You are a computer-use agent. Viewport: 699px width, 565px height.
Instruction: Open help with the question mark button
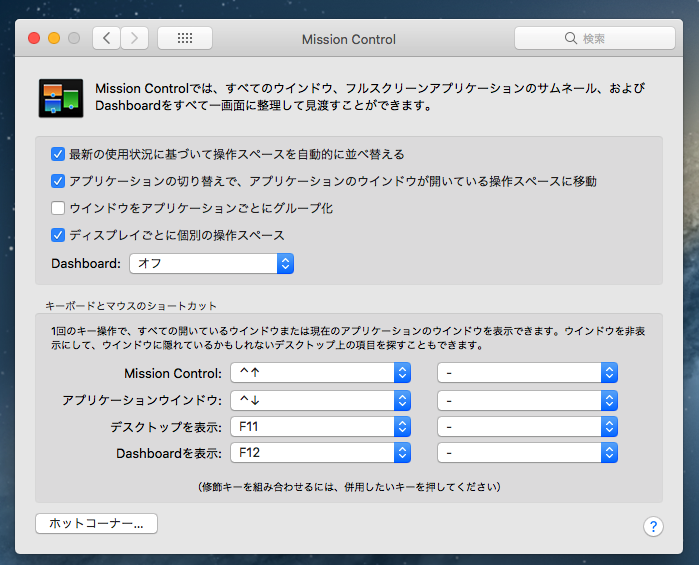[653, 526]
